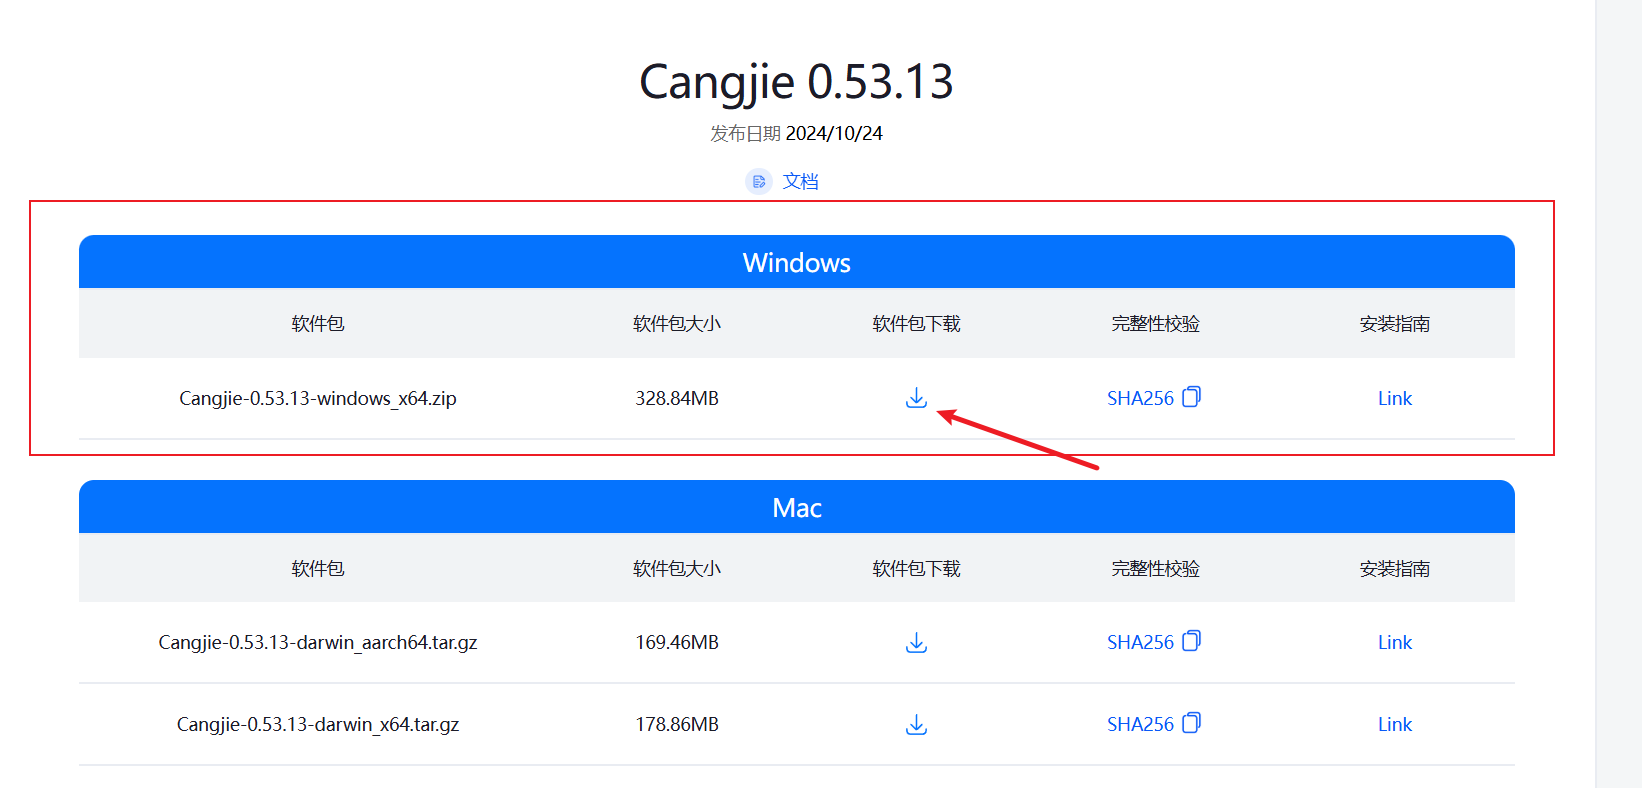
Task: Click 软件包 column header in Windows table
Action: pyautogui.click(x=318, y=323)
